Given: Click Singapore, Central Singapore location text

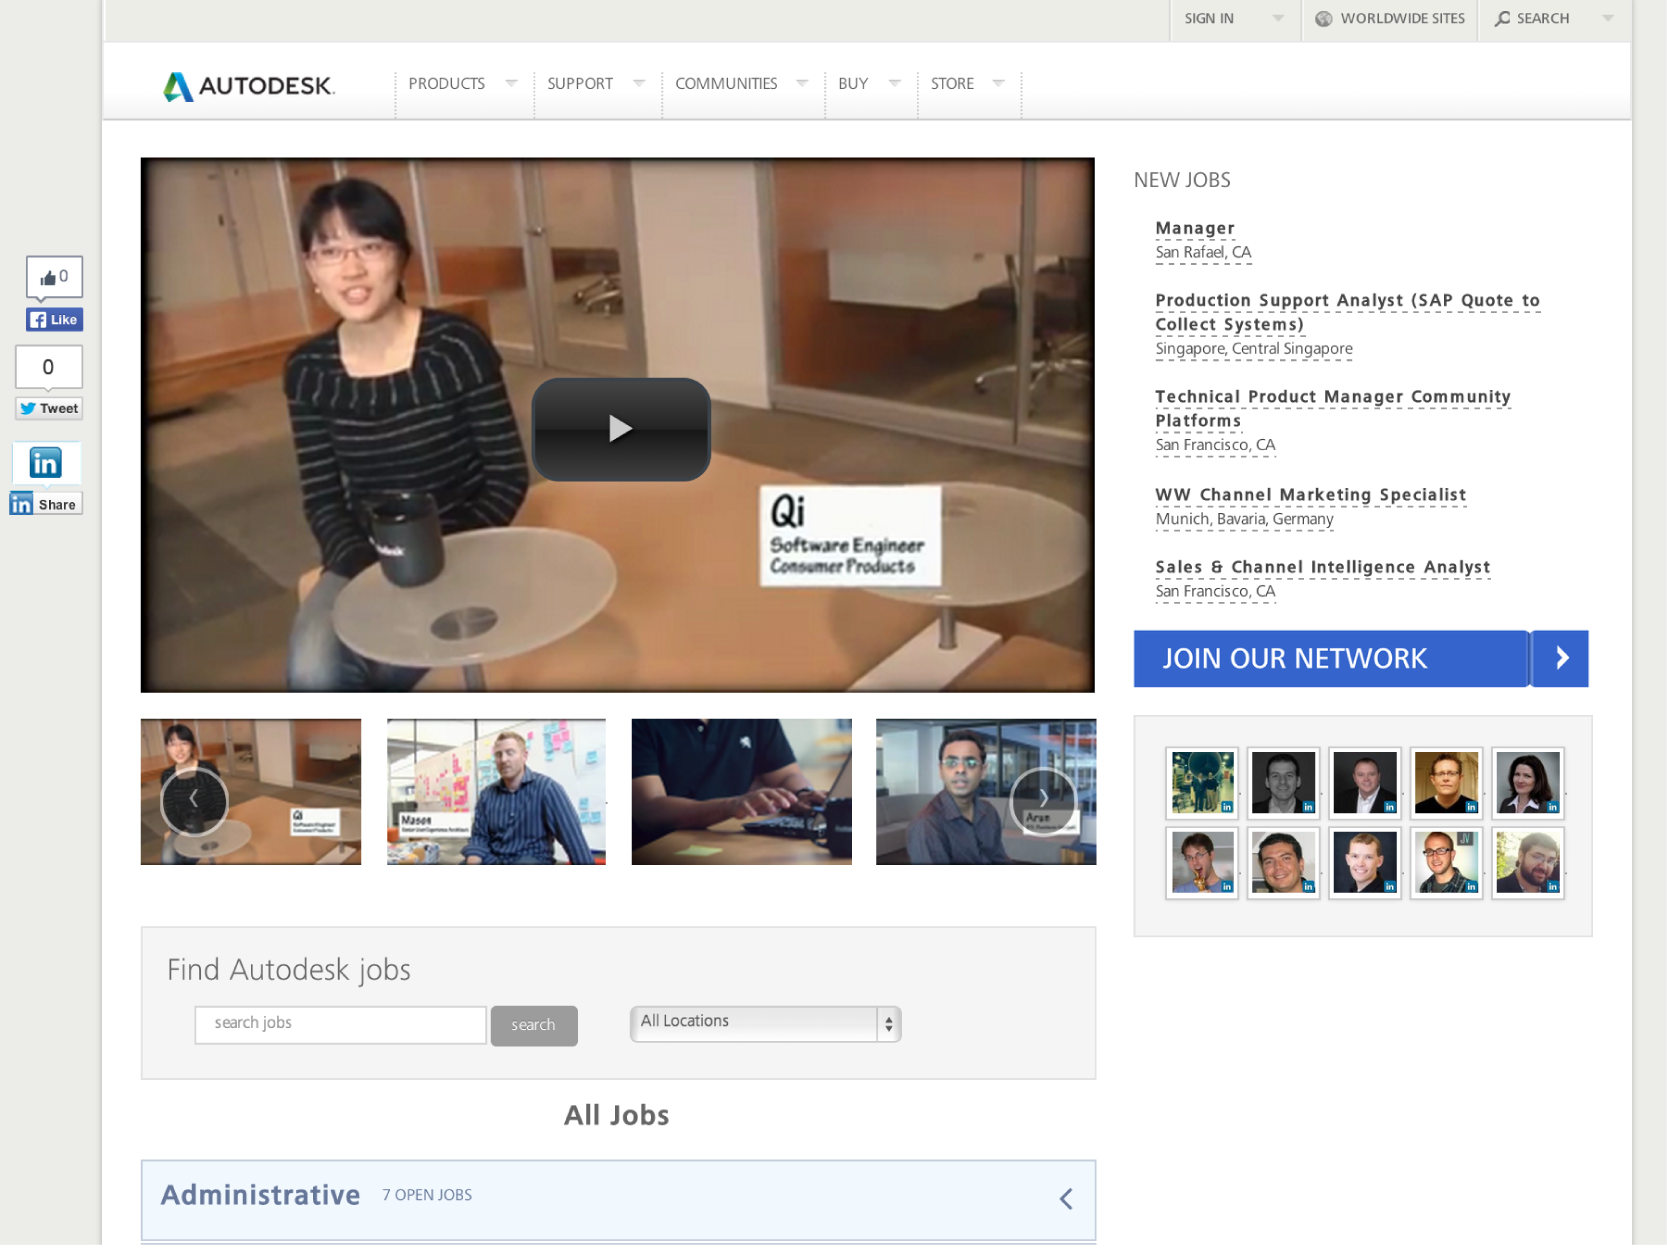Looking at the screenshot, I should tap(1254, 349).
